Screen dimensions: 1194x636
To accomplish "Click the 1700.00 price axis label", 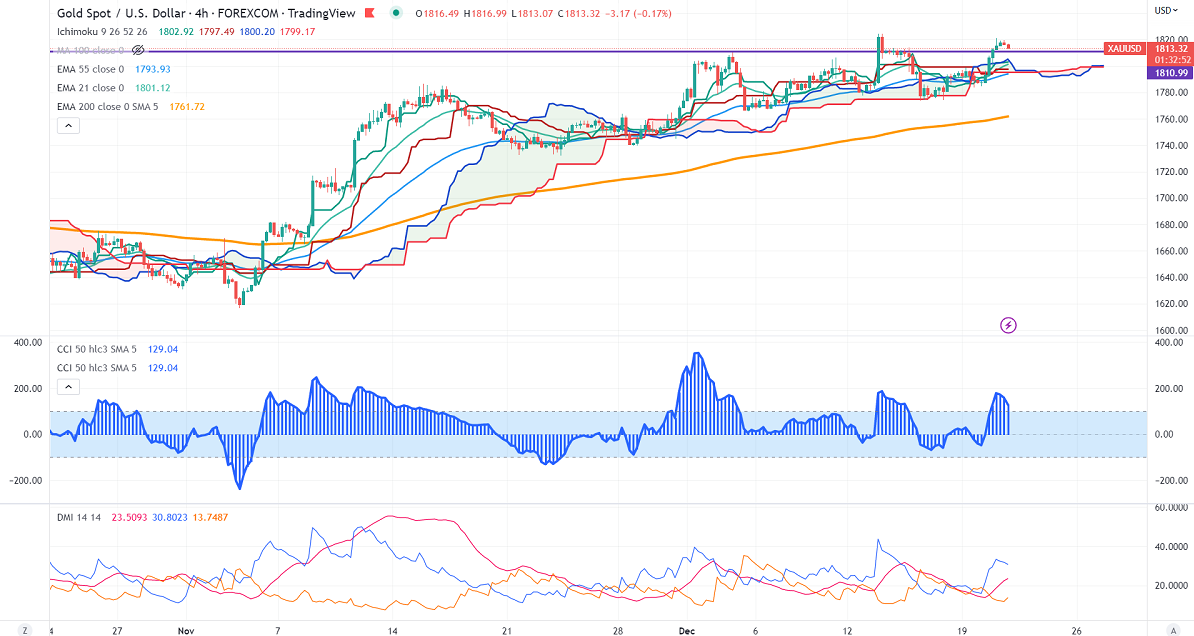I will pyautogui.click(x=1173, y=198).
